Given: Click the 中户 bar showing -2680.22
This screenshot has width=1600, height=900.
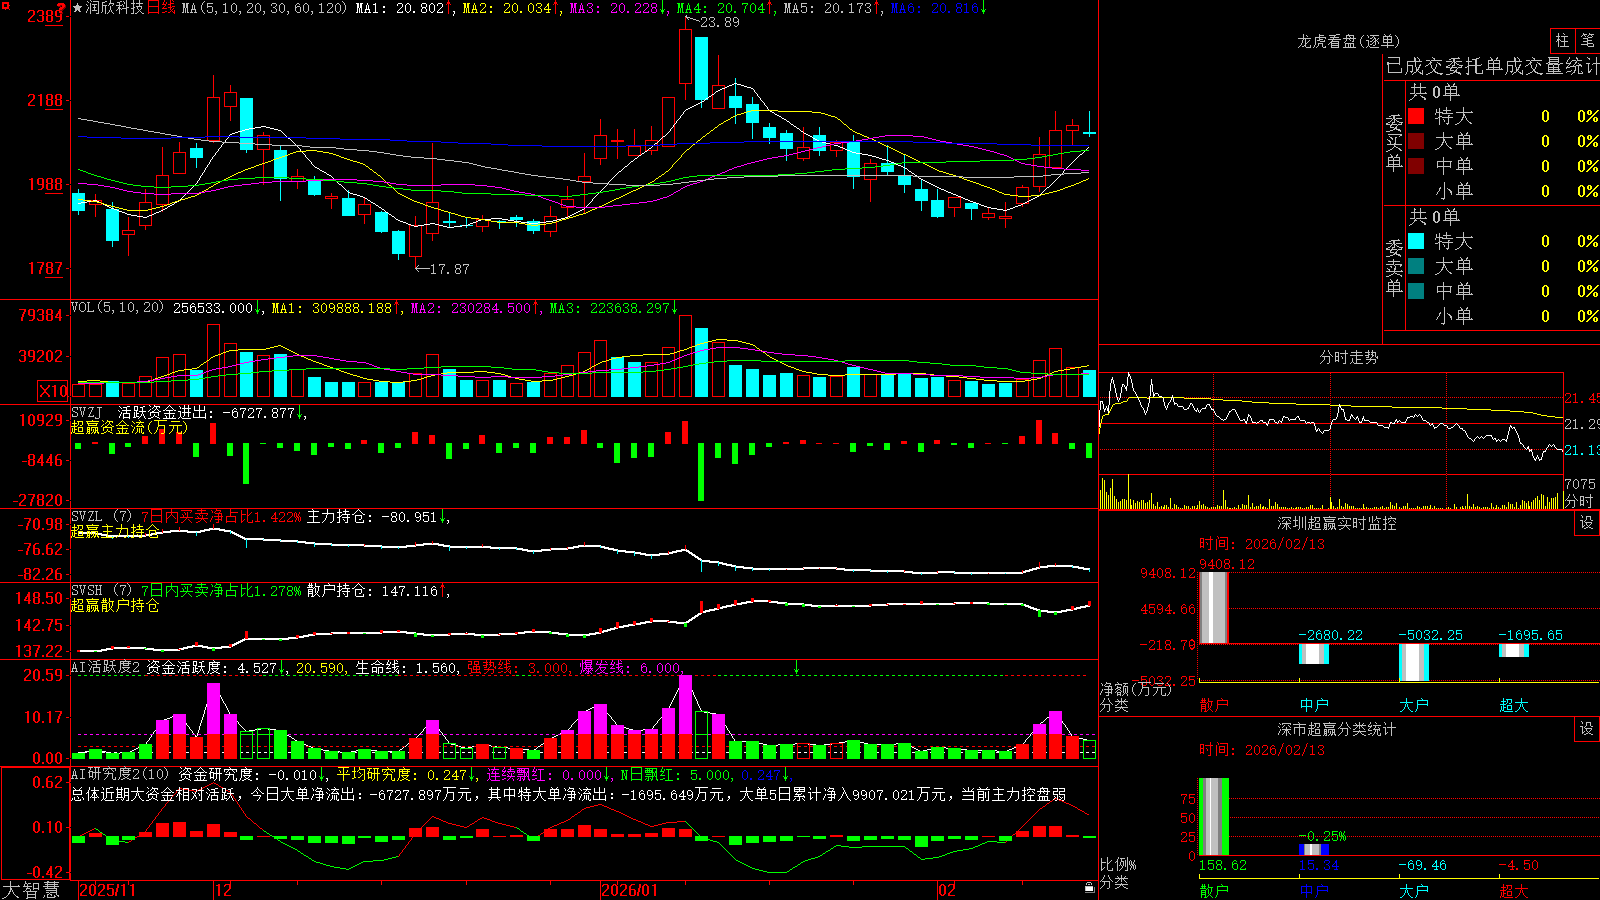Looking at the screenshot, I should click(x=1314, y=654).
